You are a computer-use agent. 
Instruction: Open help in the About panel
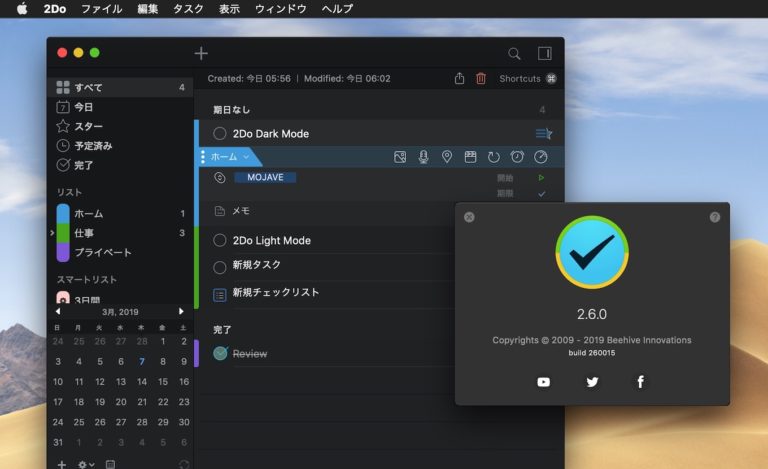coord(715,217)
